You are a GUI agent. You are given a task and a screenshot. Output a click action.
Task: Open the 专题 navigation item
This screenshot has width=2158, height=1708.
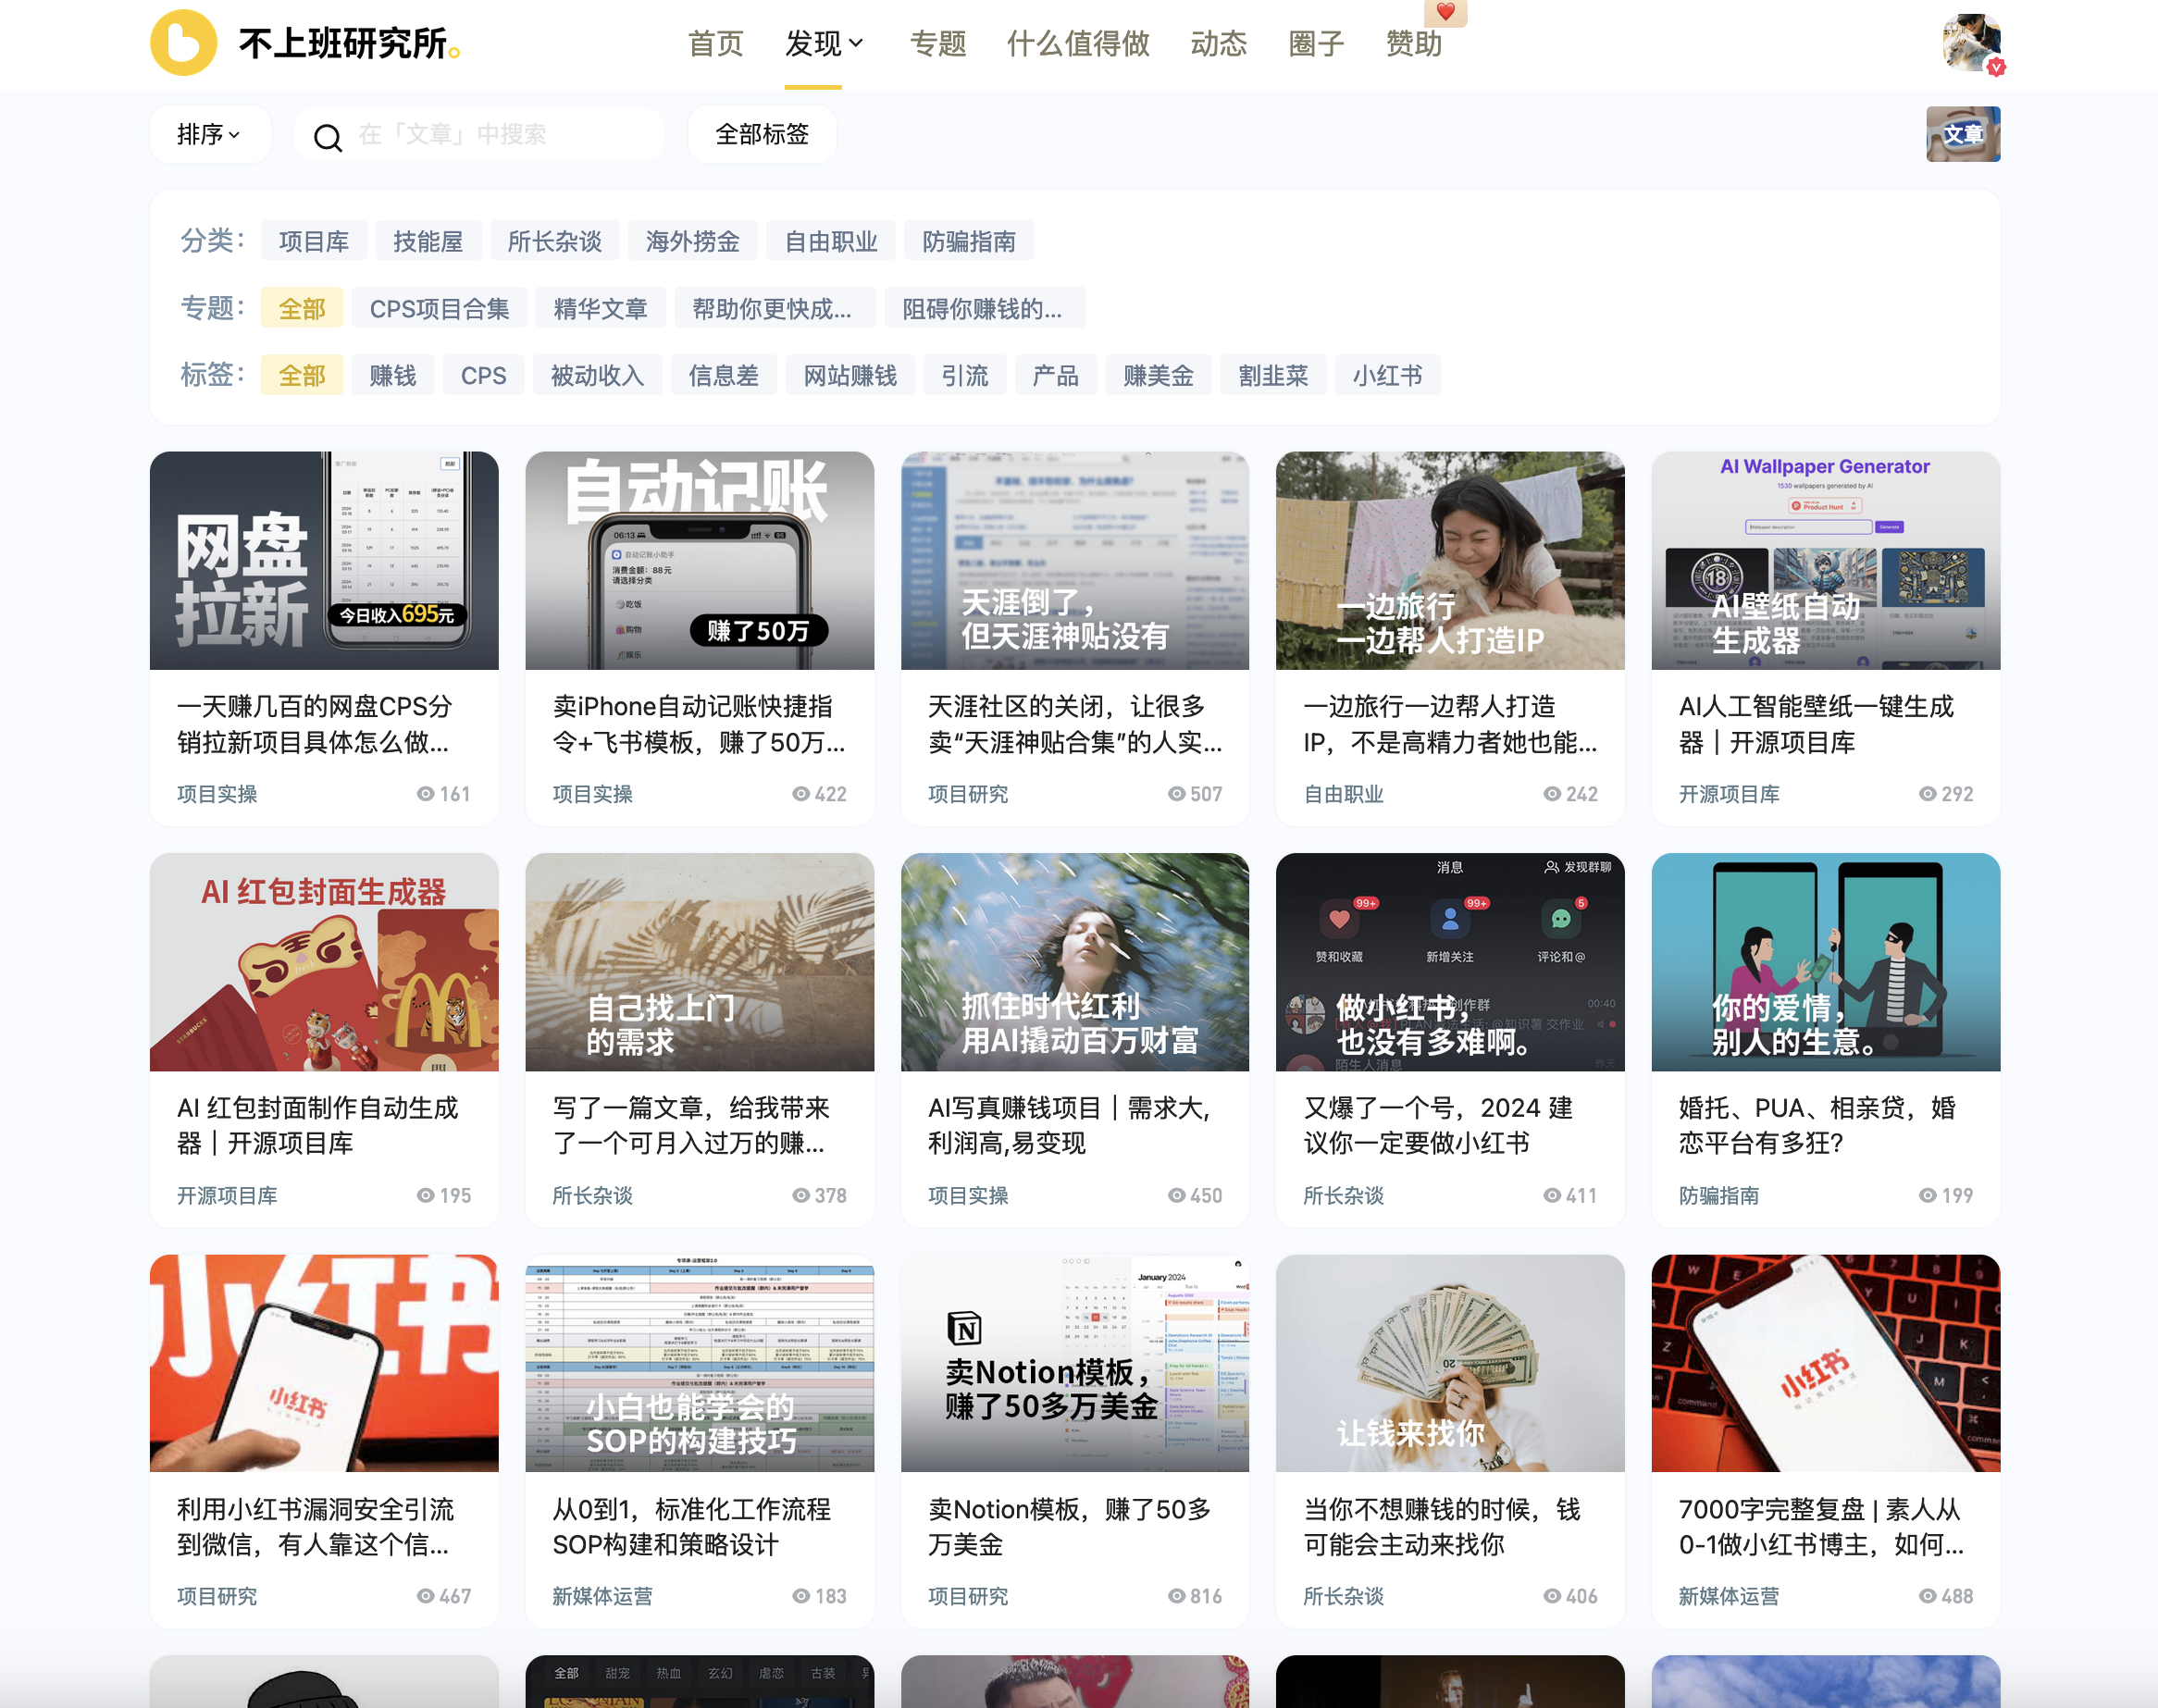938,43
